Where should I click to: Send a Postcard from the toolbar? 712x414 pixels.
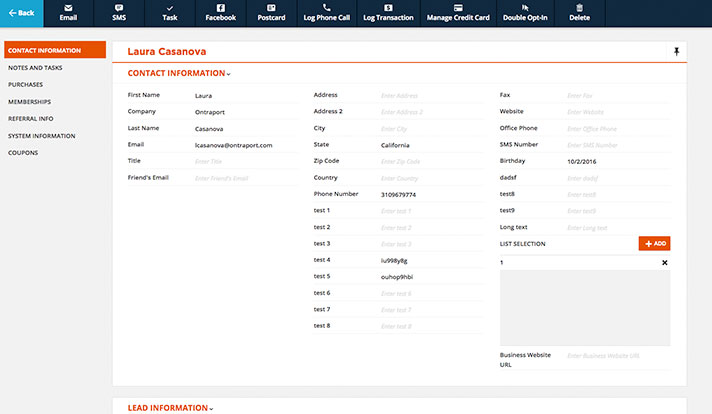pyautogui.click(x=272, y=13)
